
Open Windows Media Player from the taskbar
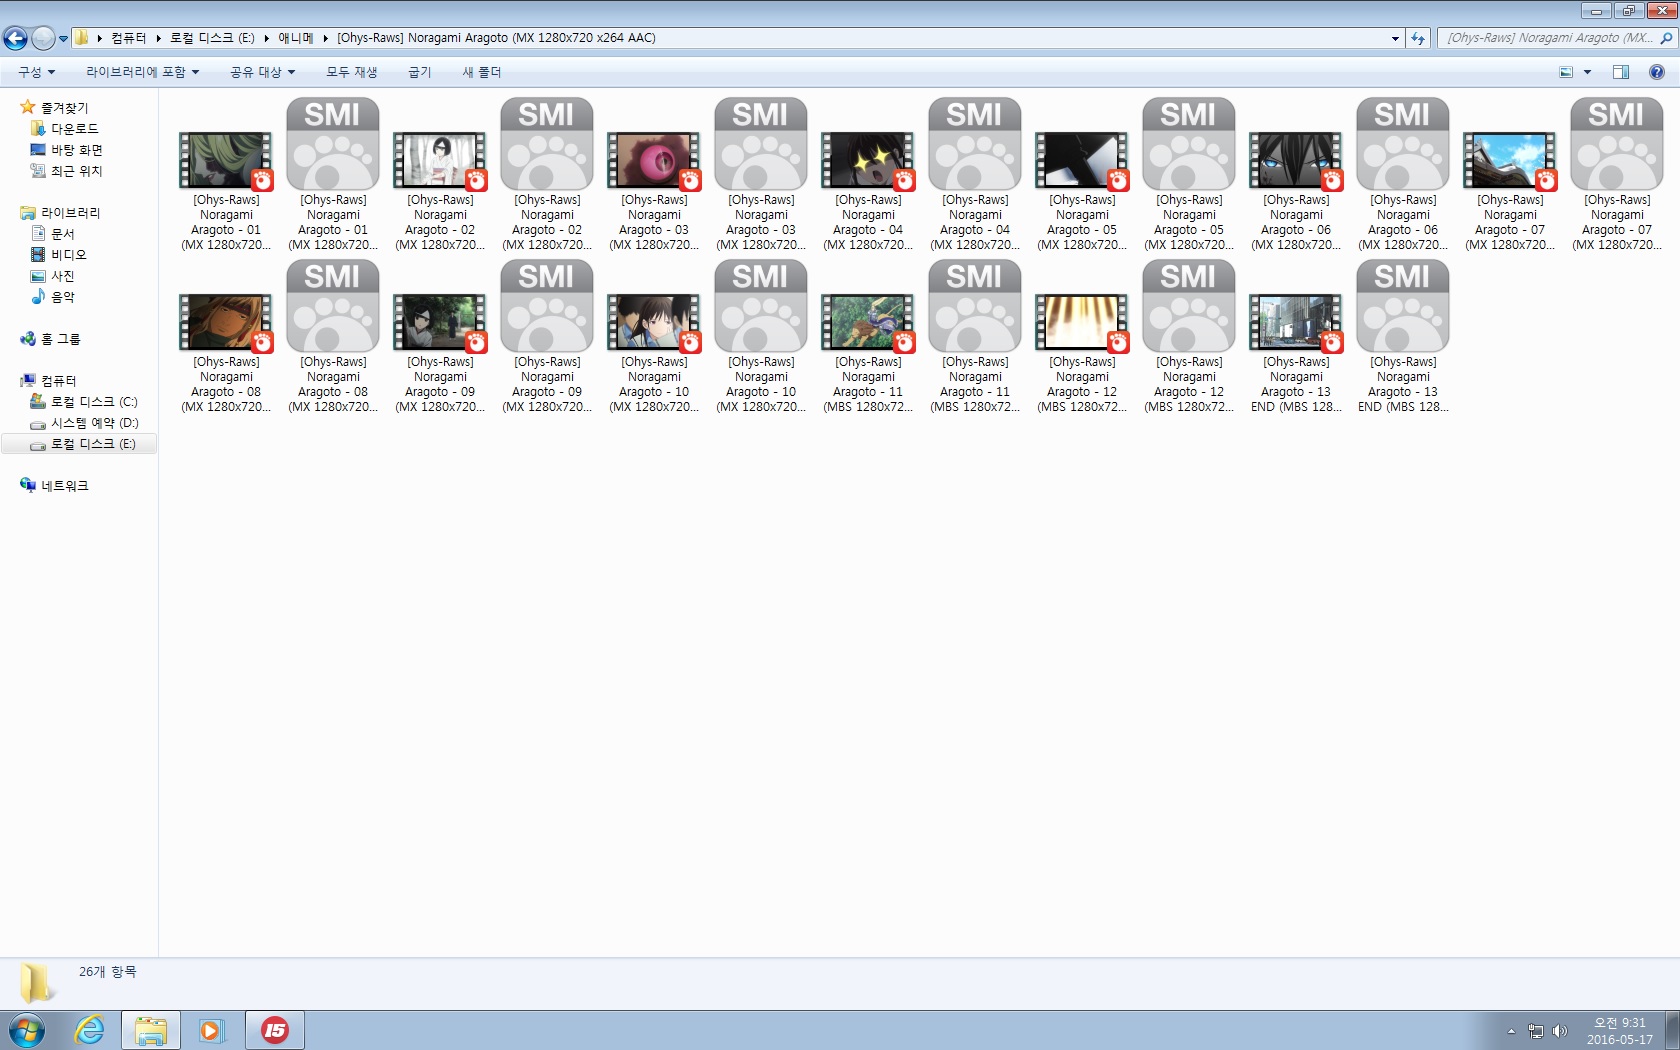click(x=211, y=1030)
